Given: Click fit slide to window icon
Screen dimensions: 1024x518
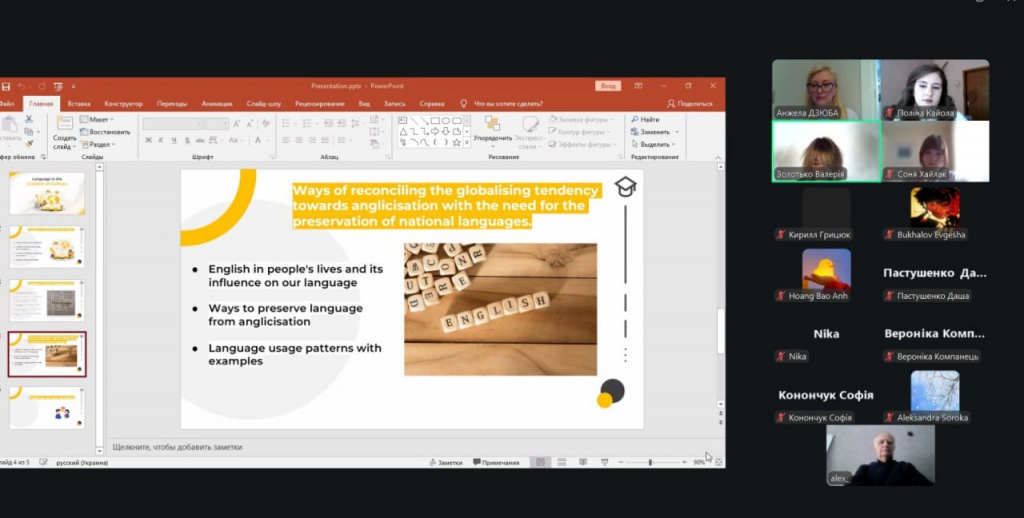Looking at the screenshot, I should (719, 462).
